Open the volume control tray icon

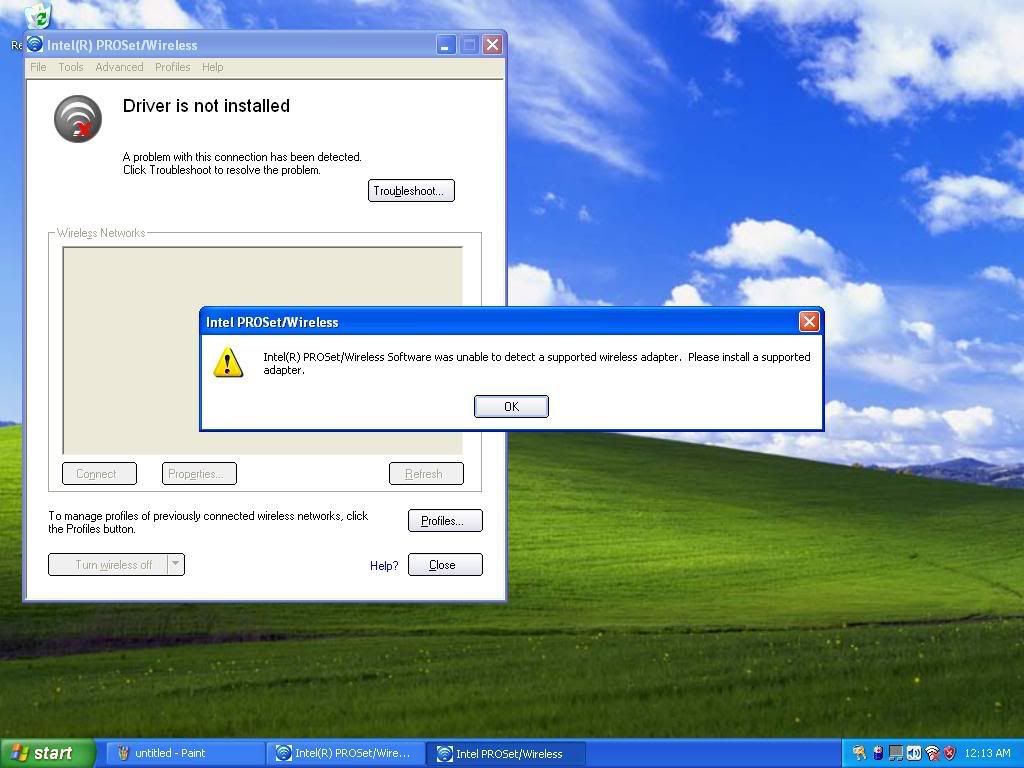coord(914,753)
